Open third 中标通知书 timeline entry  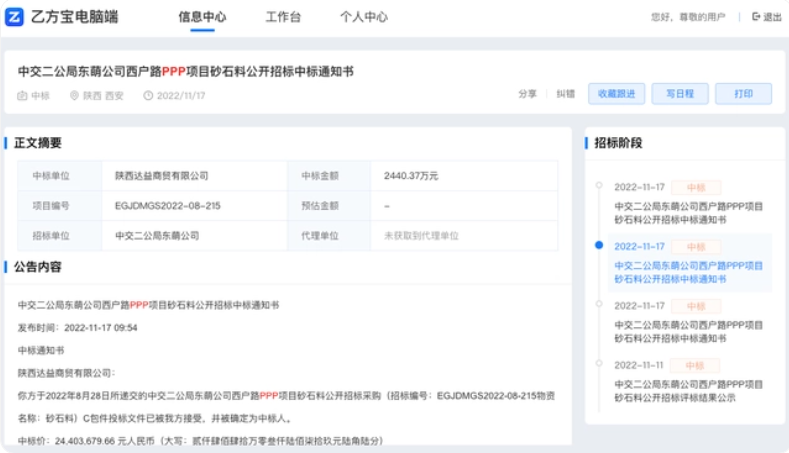[688, 332]
